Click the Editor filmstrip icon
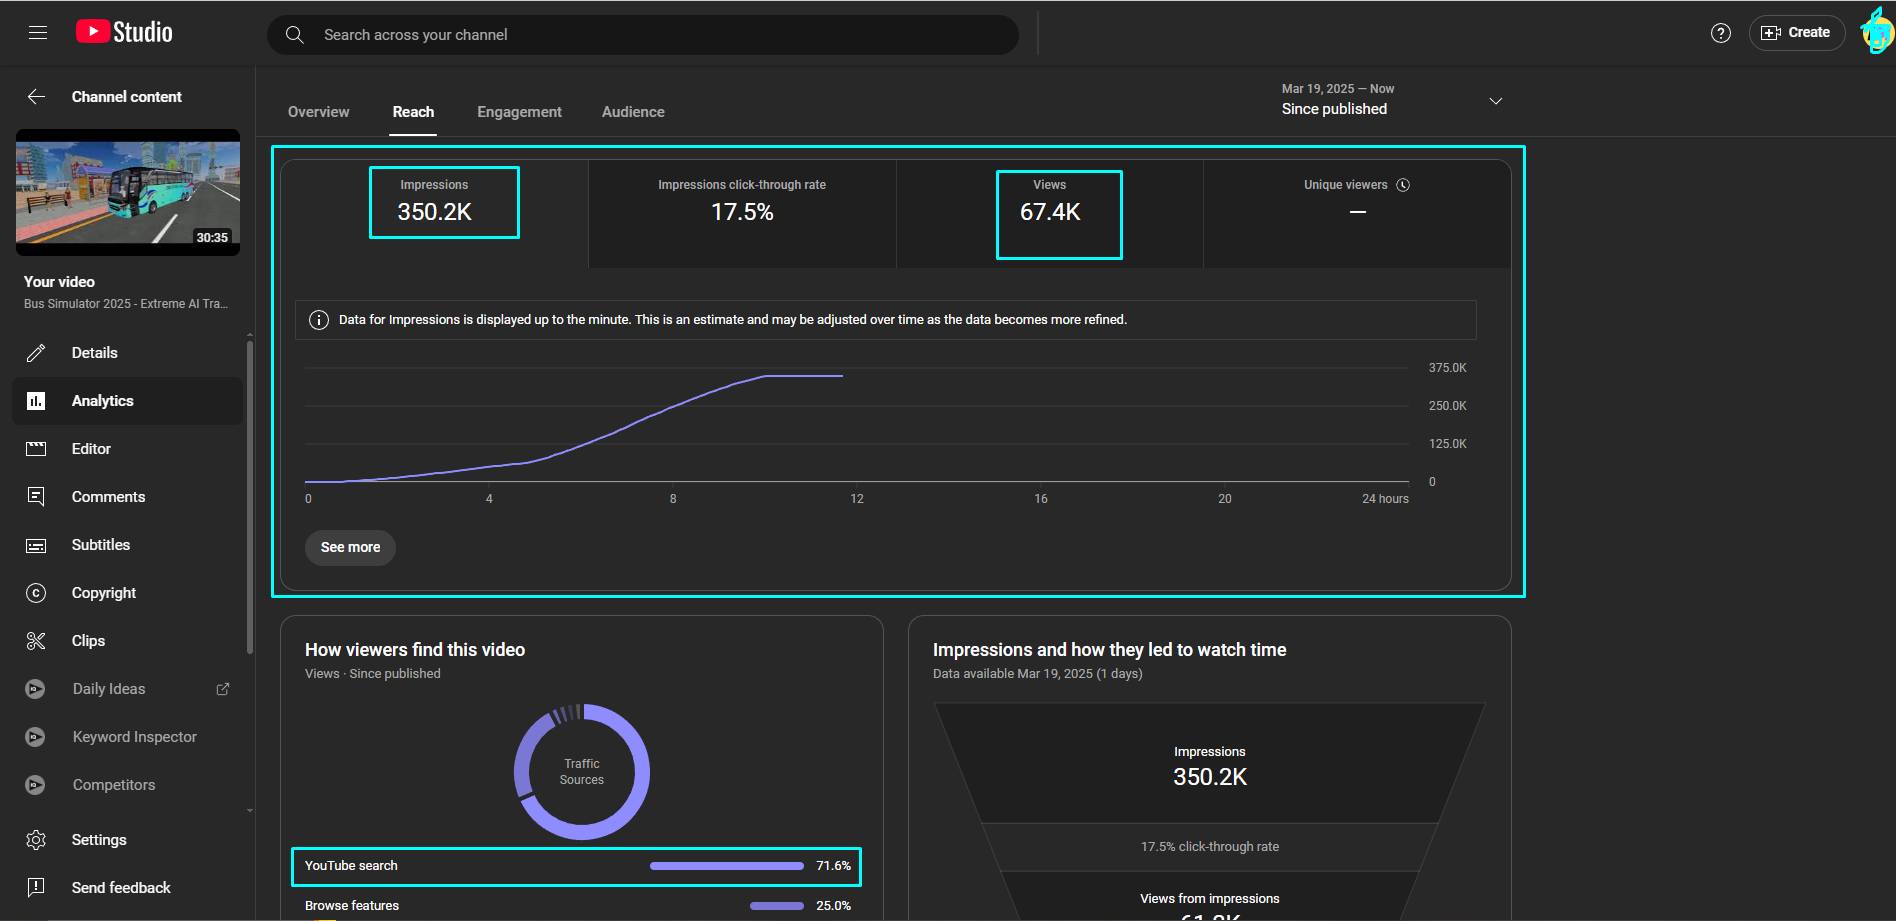The image size is (1896, 921). click(36, 449)
